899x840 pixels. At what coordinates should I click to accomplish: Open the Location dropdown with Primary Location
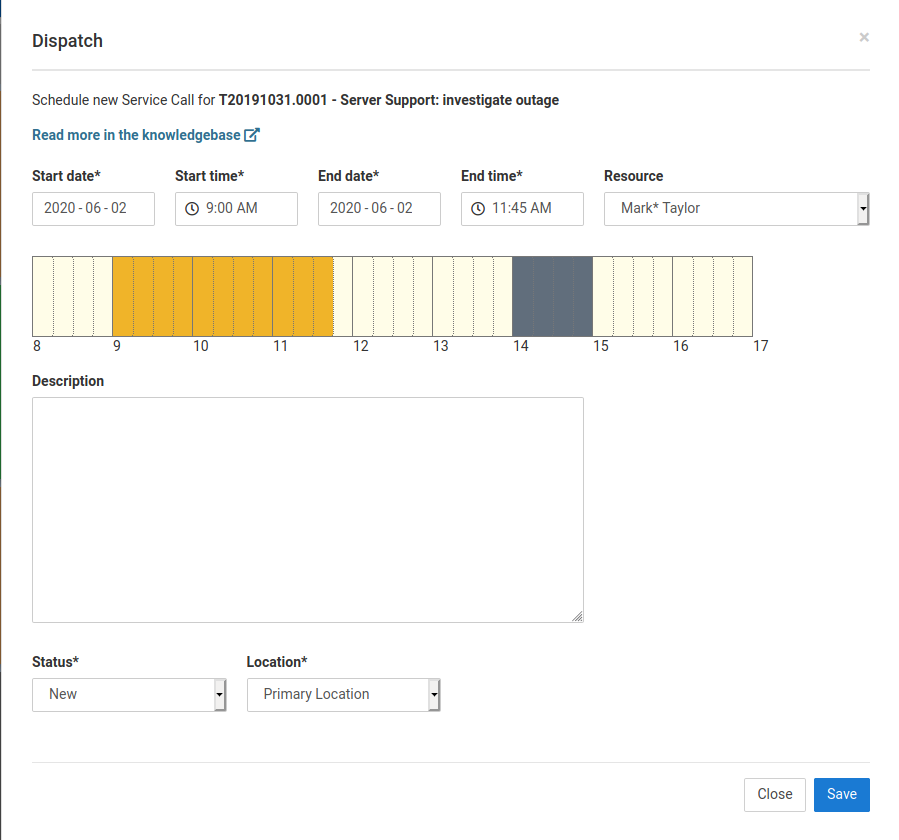(343, 695)
